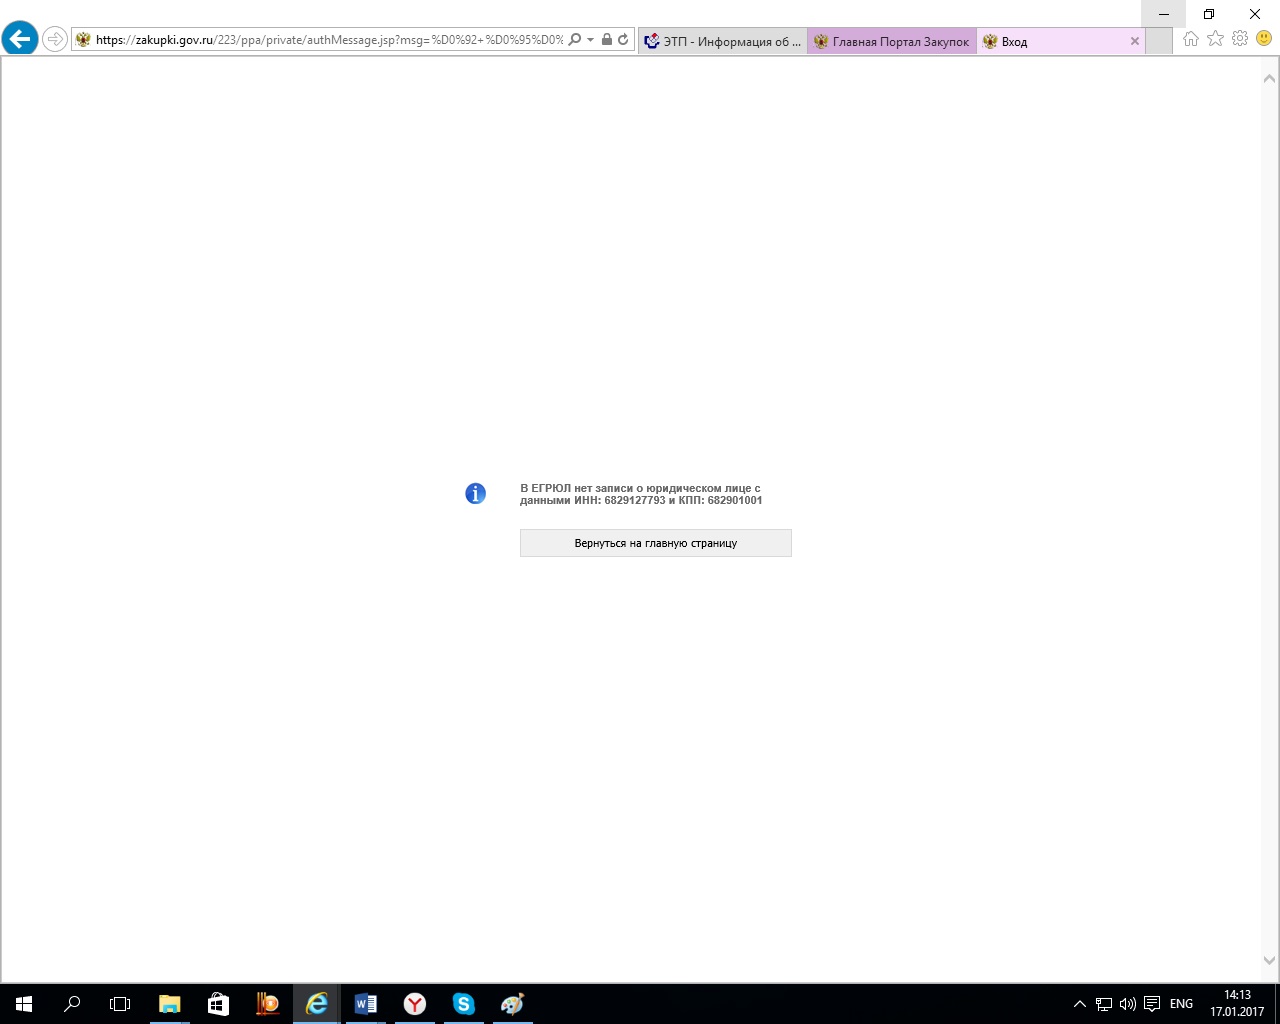Show hidden system tray icons
The width and height of the screenshot is (1280, 1024).
point(1079,1004)
